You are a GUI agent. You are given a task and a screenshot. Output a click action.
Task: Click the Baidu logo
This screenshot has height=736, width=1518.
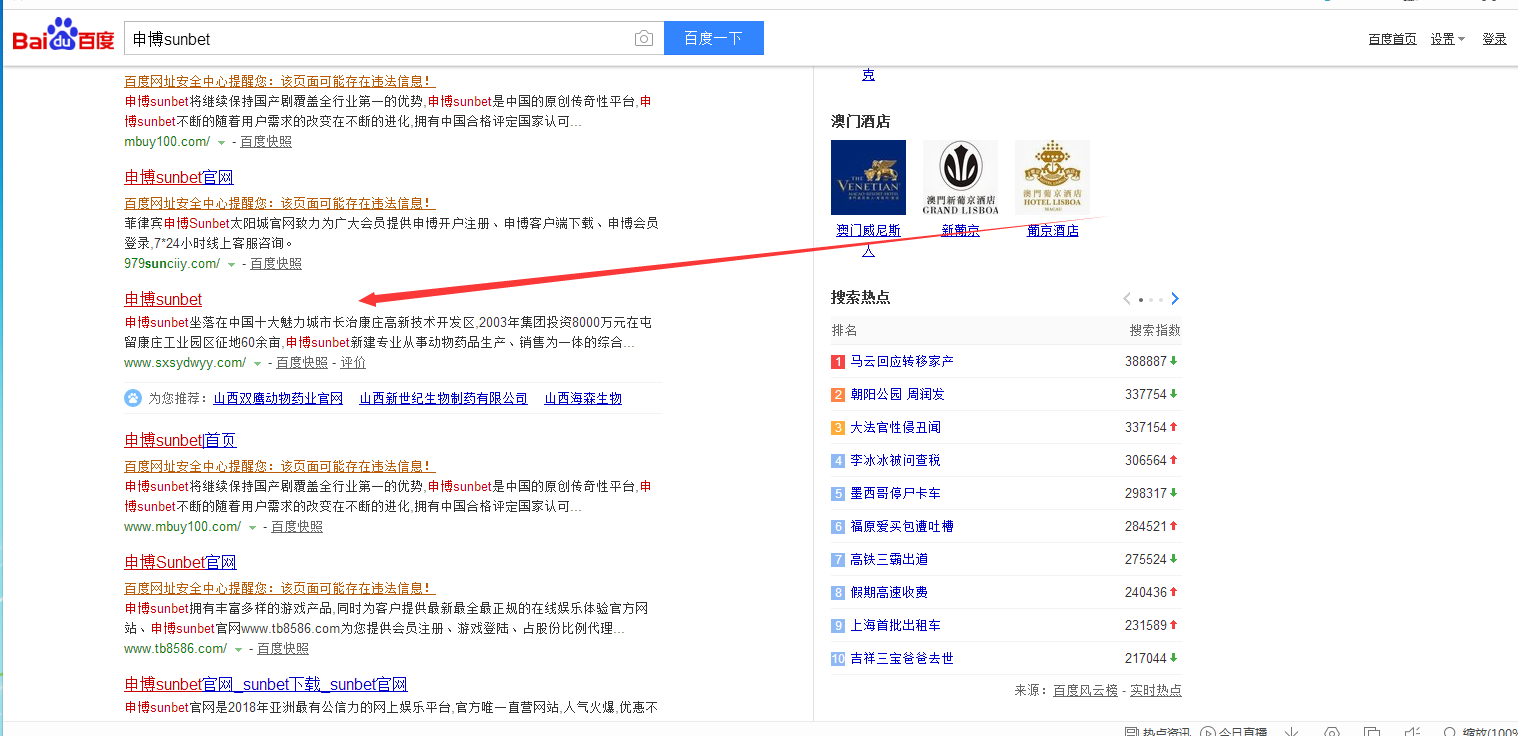pos(63,37)
